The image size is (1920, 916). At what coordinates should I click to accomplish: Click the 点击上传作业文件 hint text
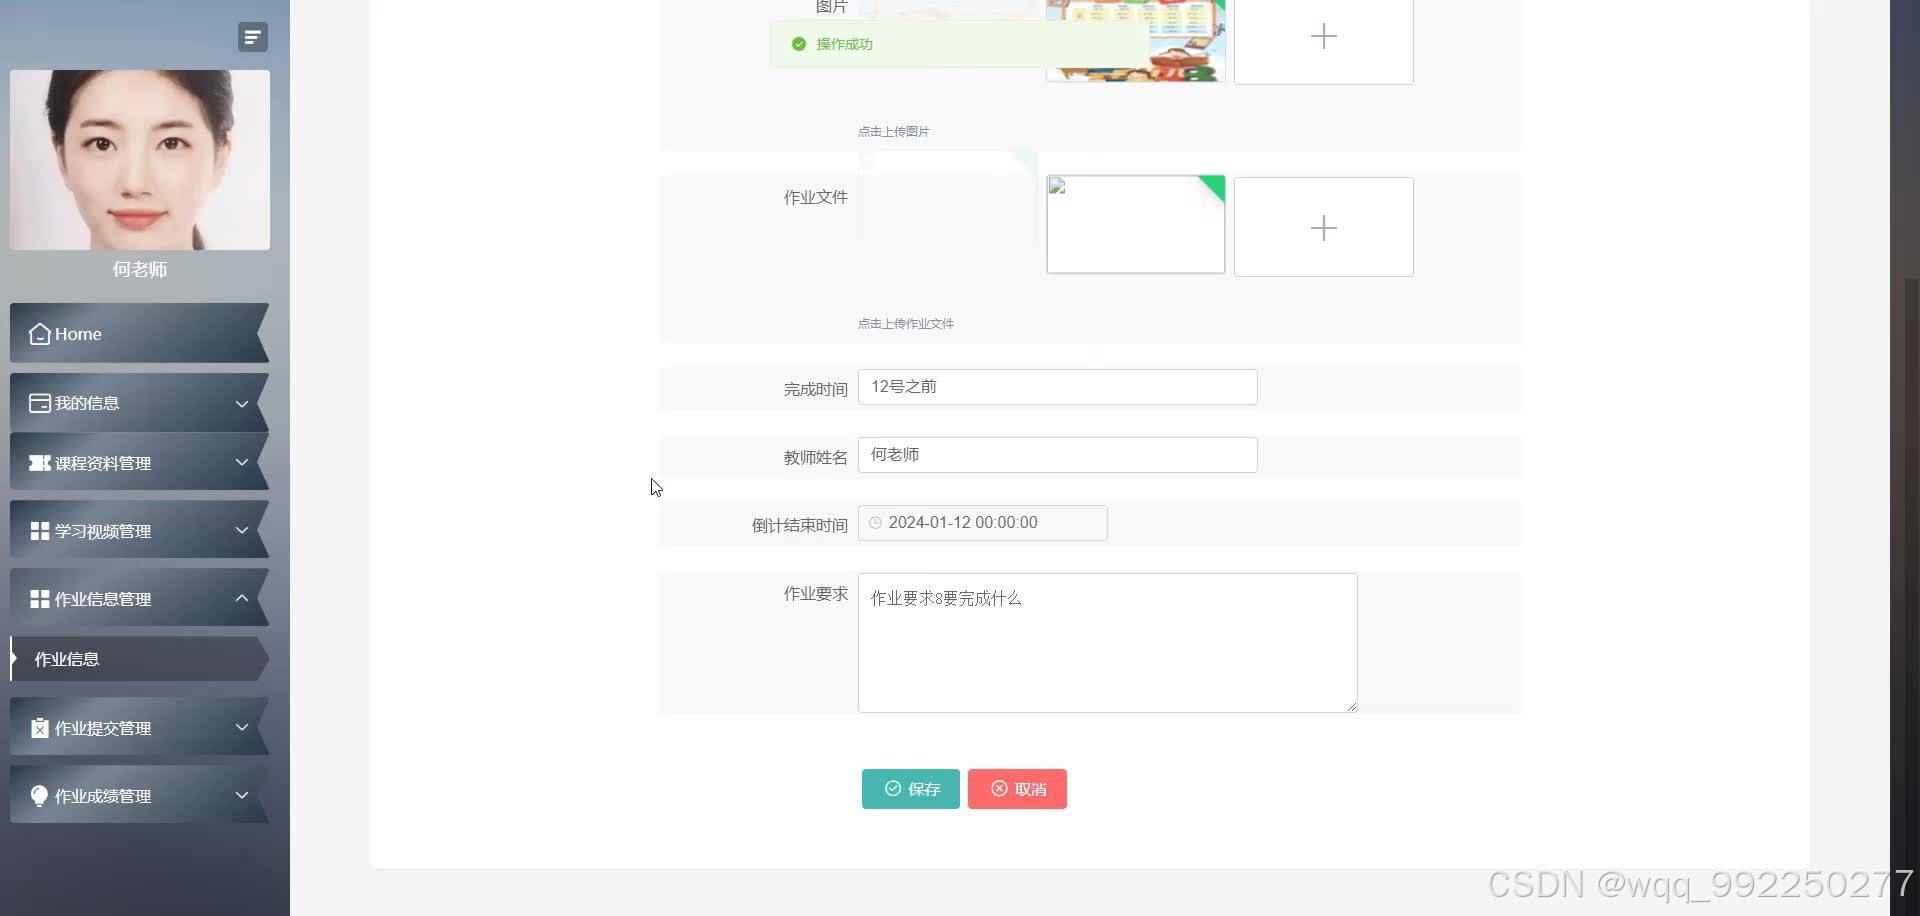(x=905, y=323)
